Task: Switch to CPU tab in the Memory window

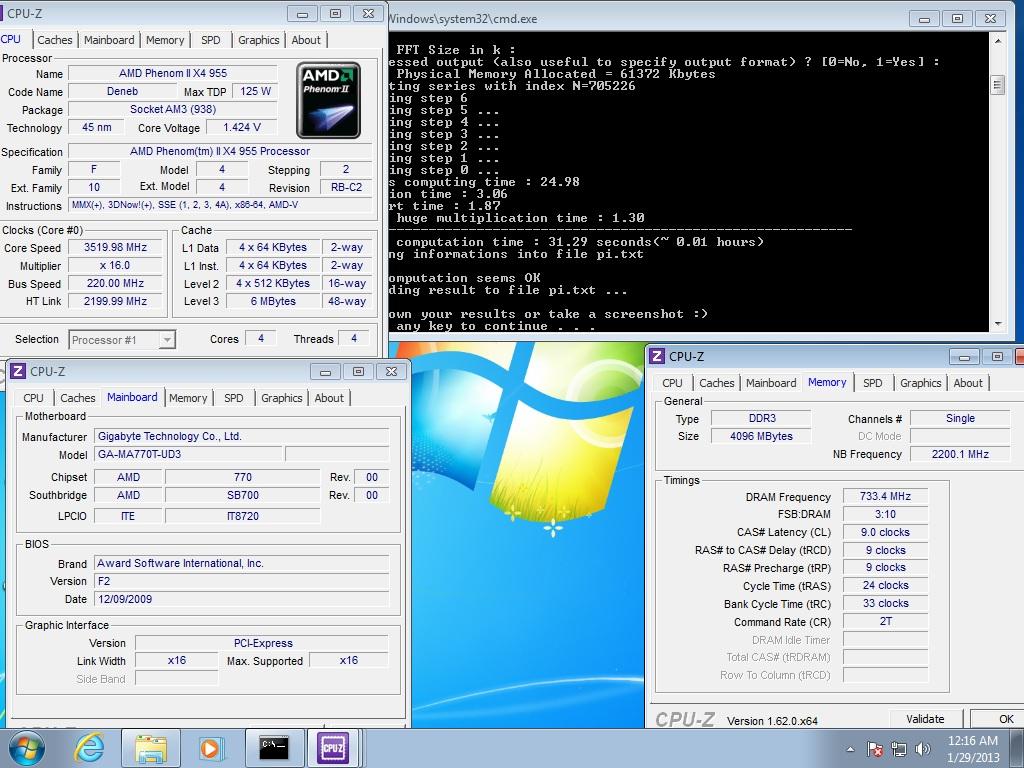Action: [672, 383]
